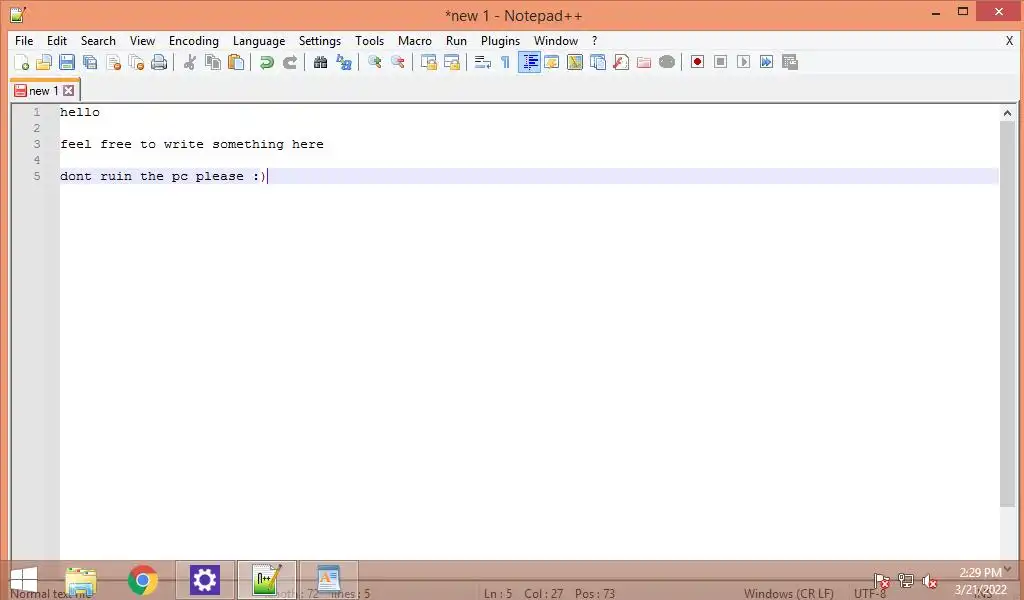Open the Edit menu

(57, 40)
